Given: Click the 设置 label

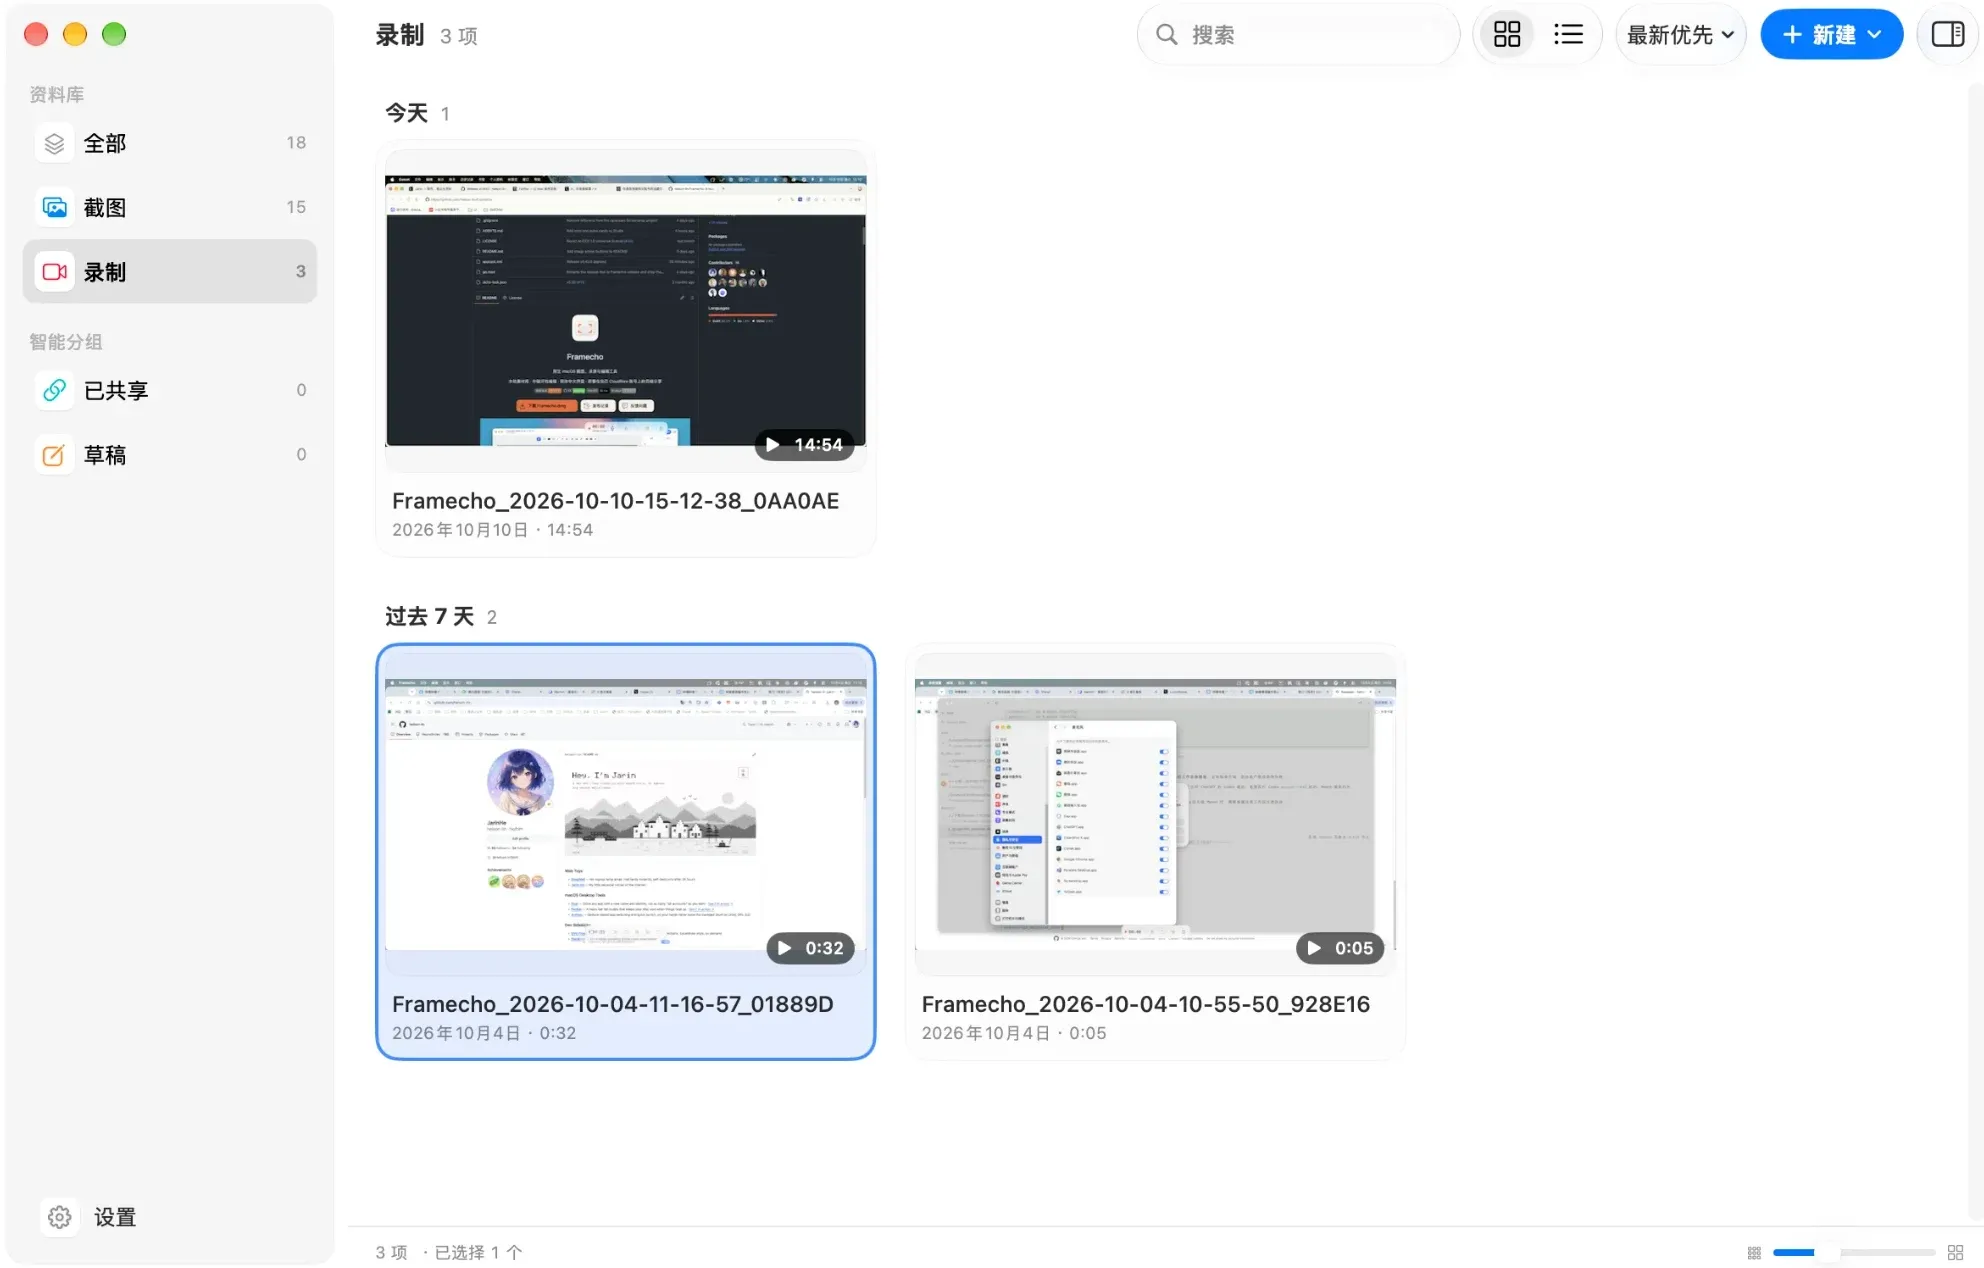Looking at the screenshot, I should [x=115, y=1217].
